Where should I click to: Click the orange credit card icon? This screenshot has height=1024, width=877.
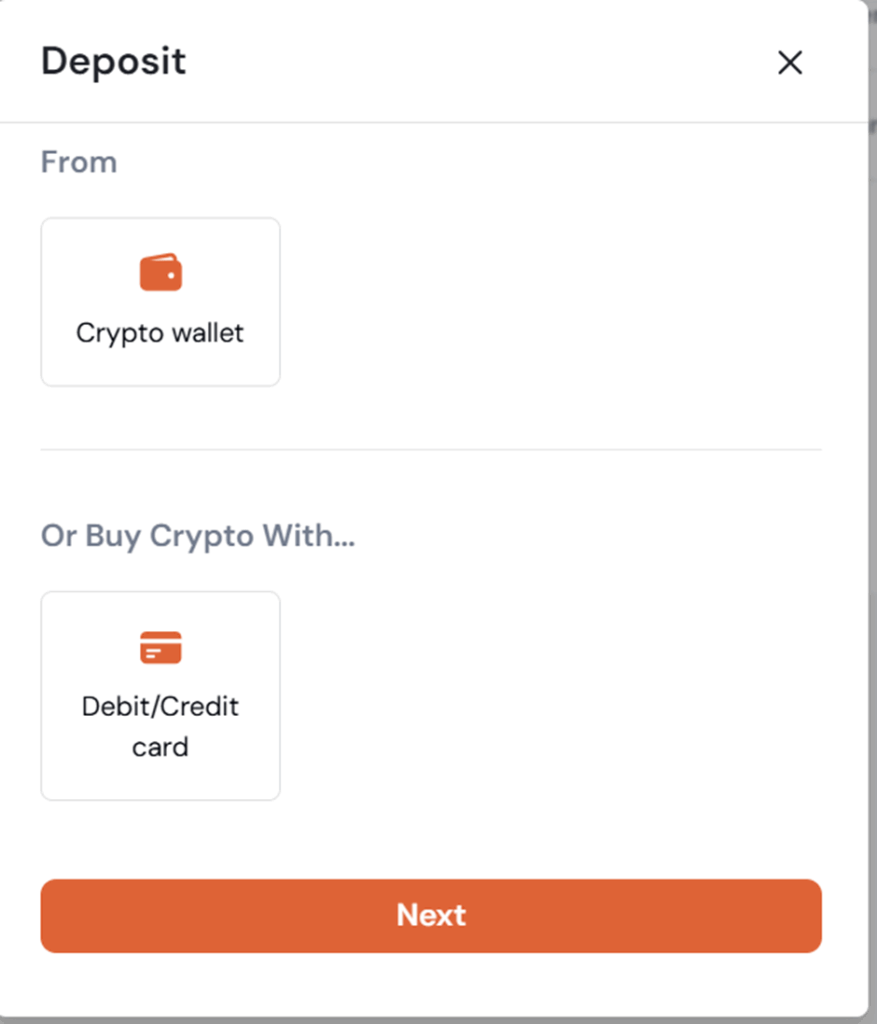point(160,647)
